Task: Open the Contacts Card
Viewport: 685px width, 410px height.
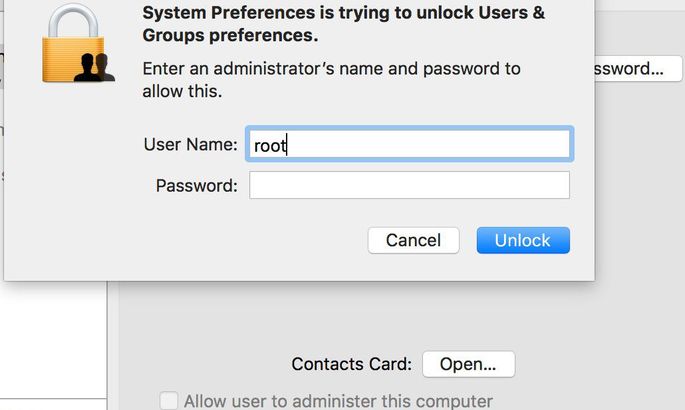Action: 468,364
